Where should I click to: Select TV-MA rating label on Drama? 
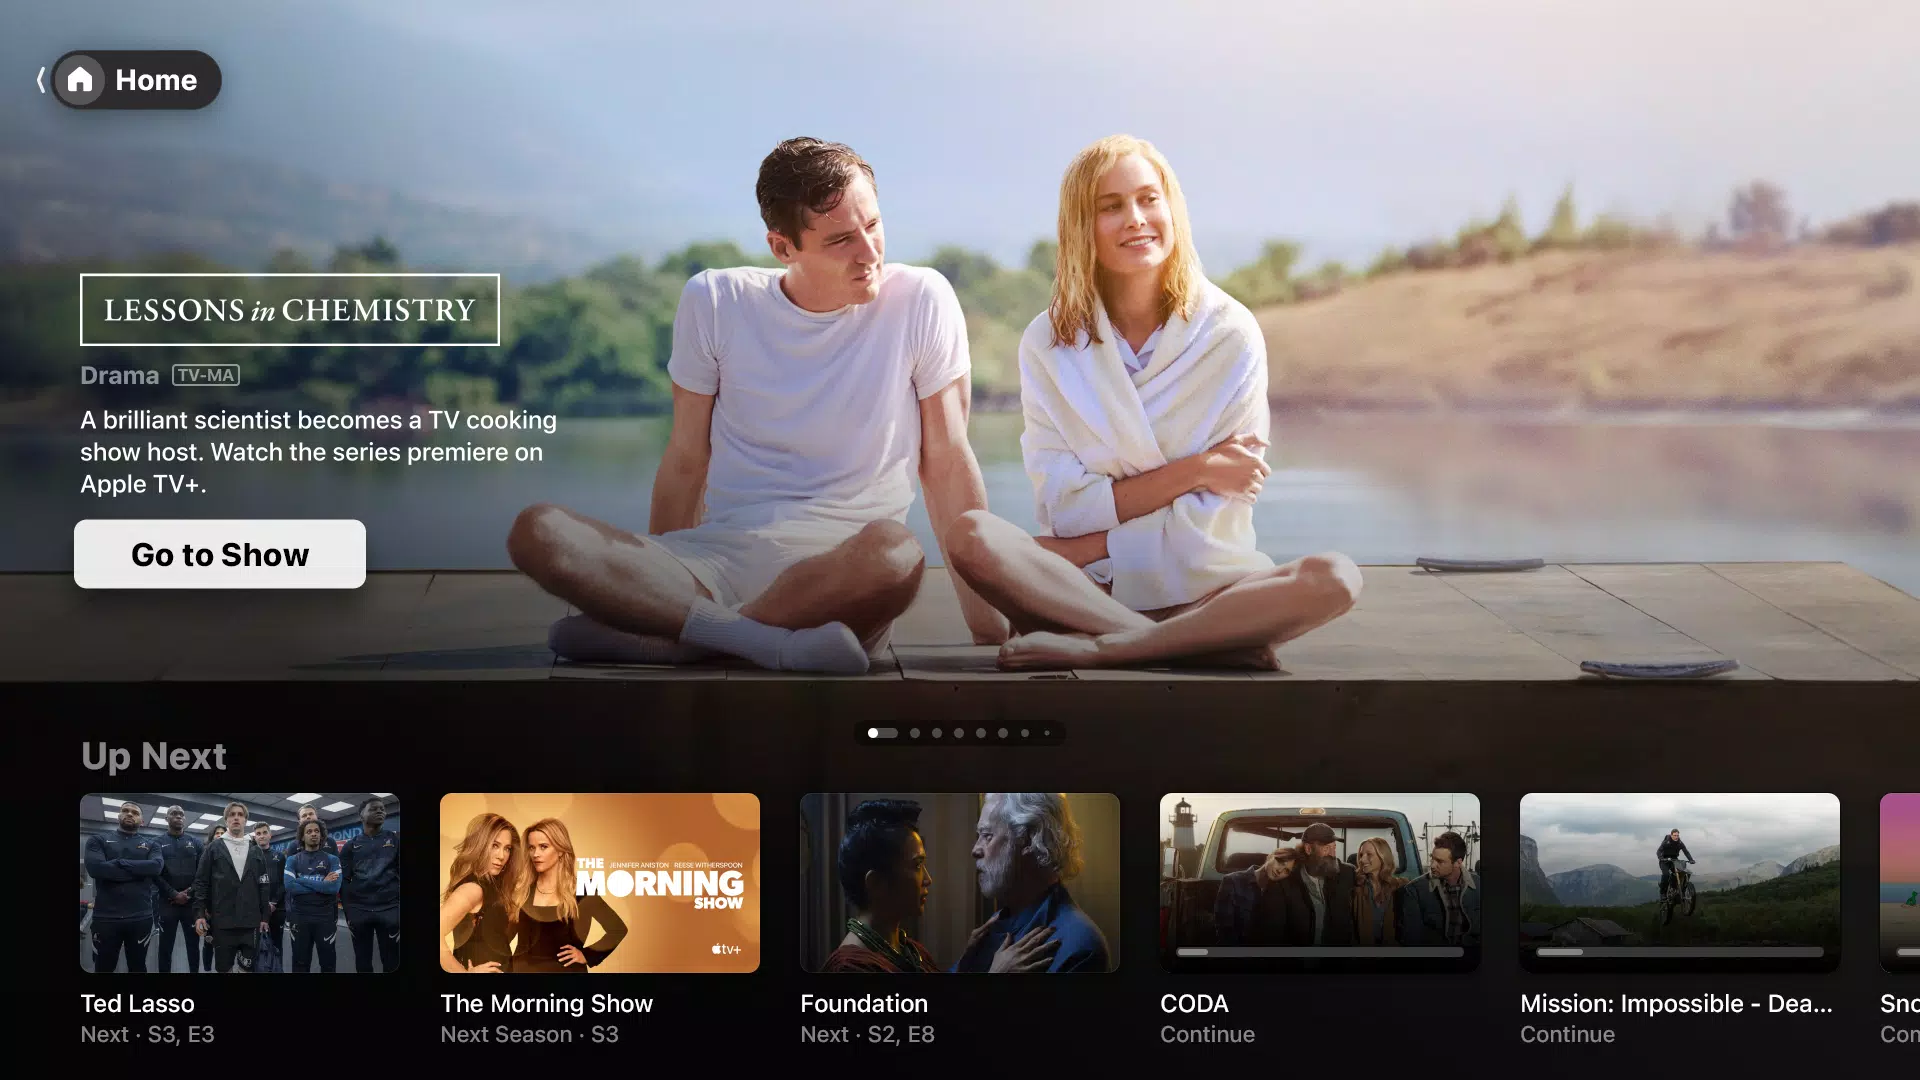pos(204,373)
